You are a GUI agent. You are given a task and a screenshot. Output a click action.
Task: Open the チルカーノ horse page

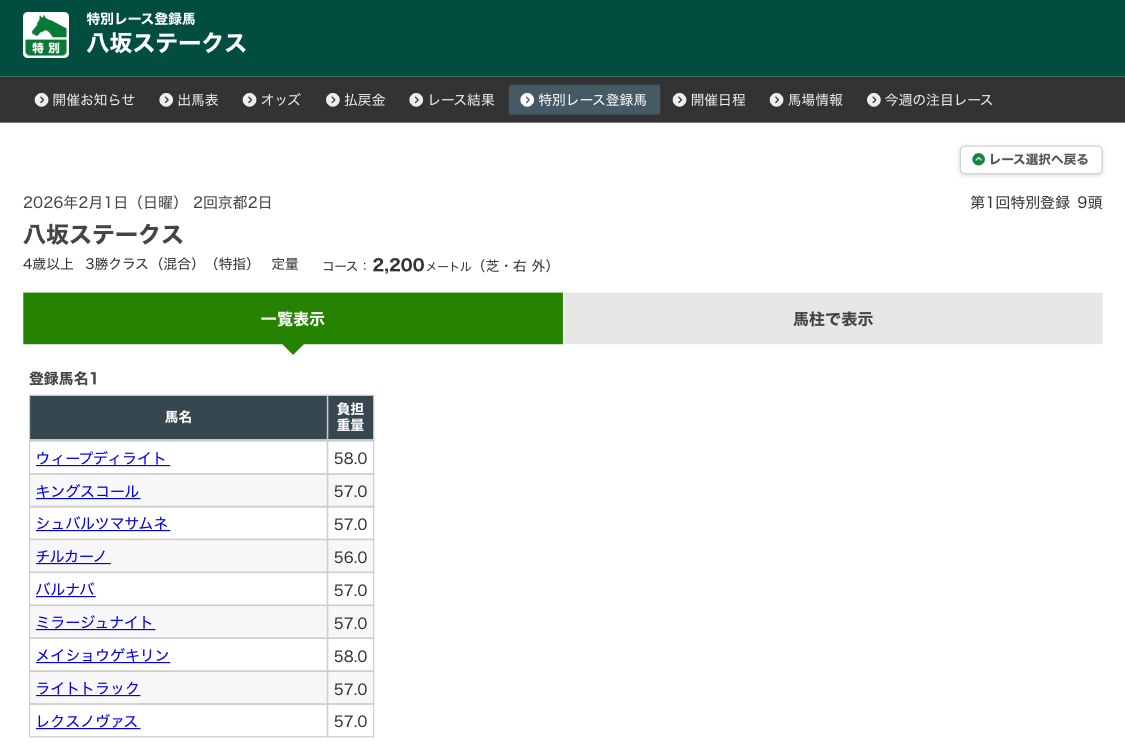[73, 556]
